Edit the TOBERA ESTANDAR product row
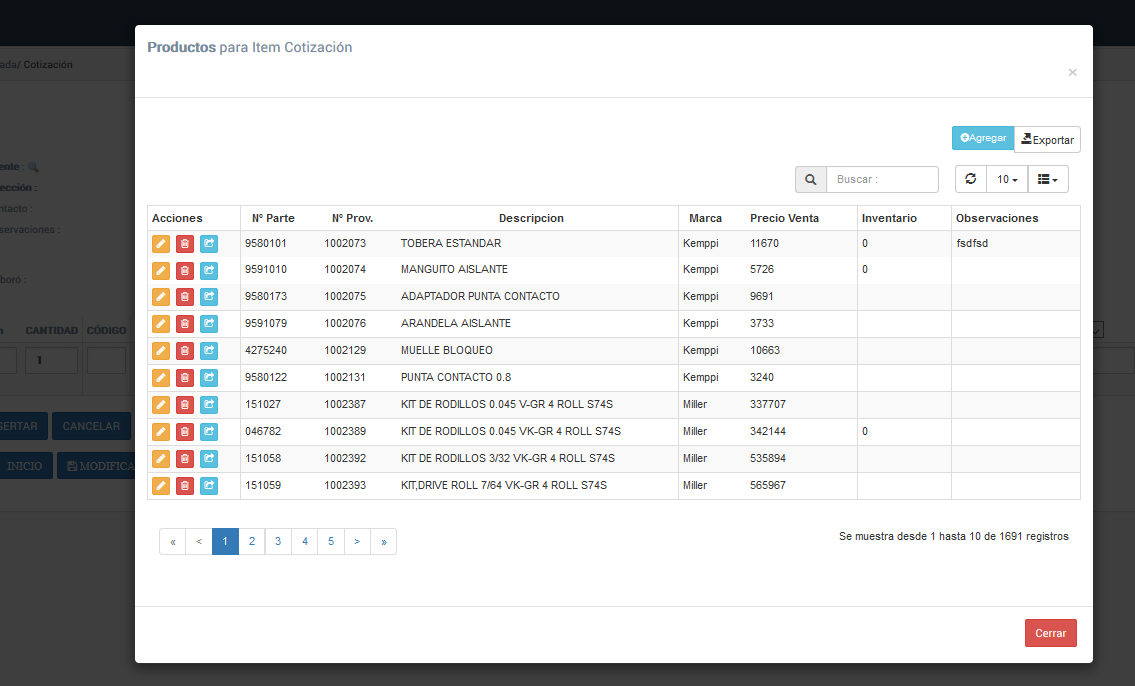 [161, 243]
